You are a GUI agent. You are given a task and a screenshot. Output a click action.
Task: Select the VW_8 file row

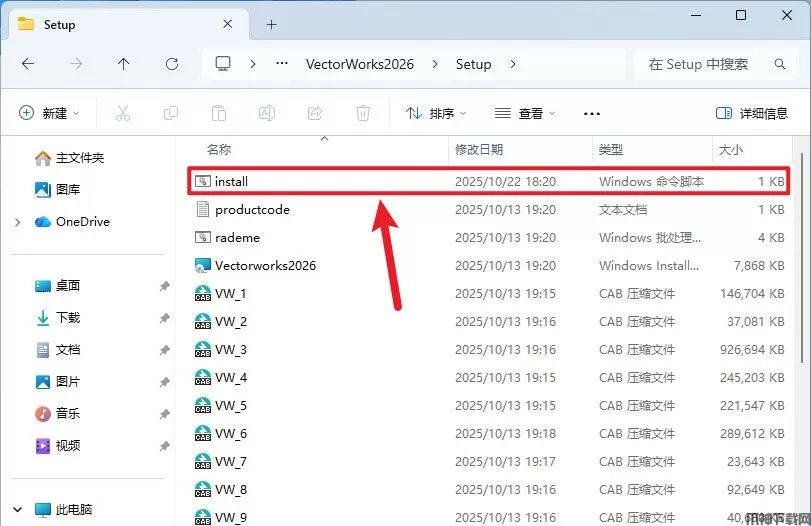coord(489,489)
